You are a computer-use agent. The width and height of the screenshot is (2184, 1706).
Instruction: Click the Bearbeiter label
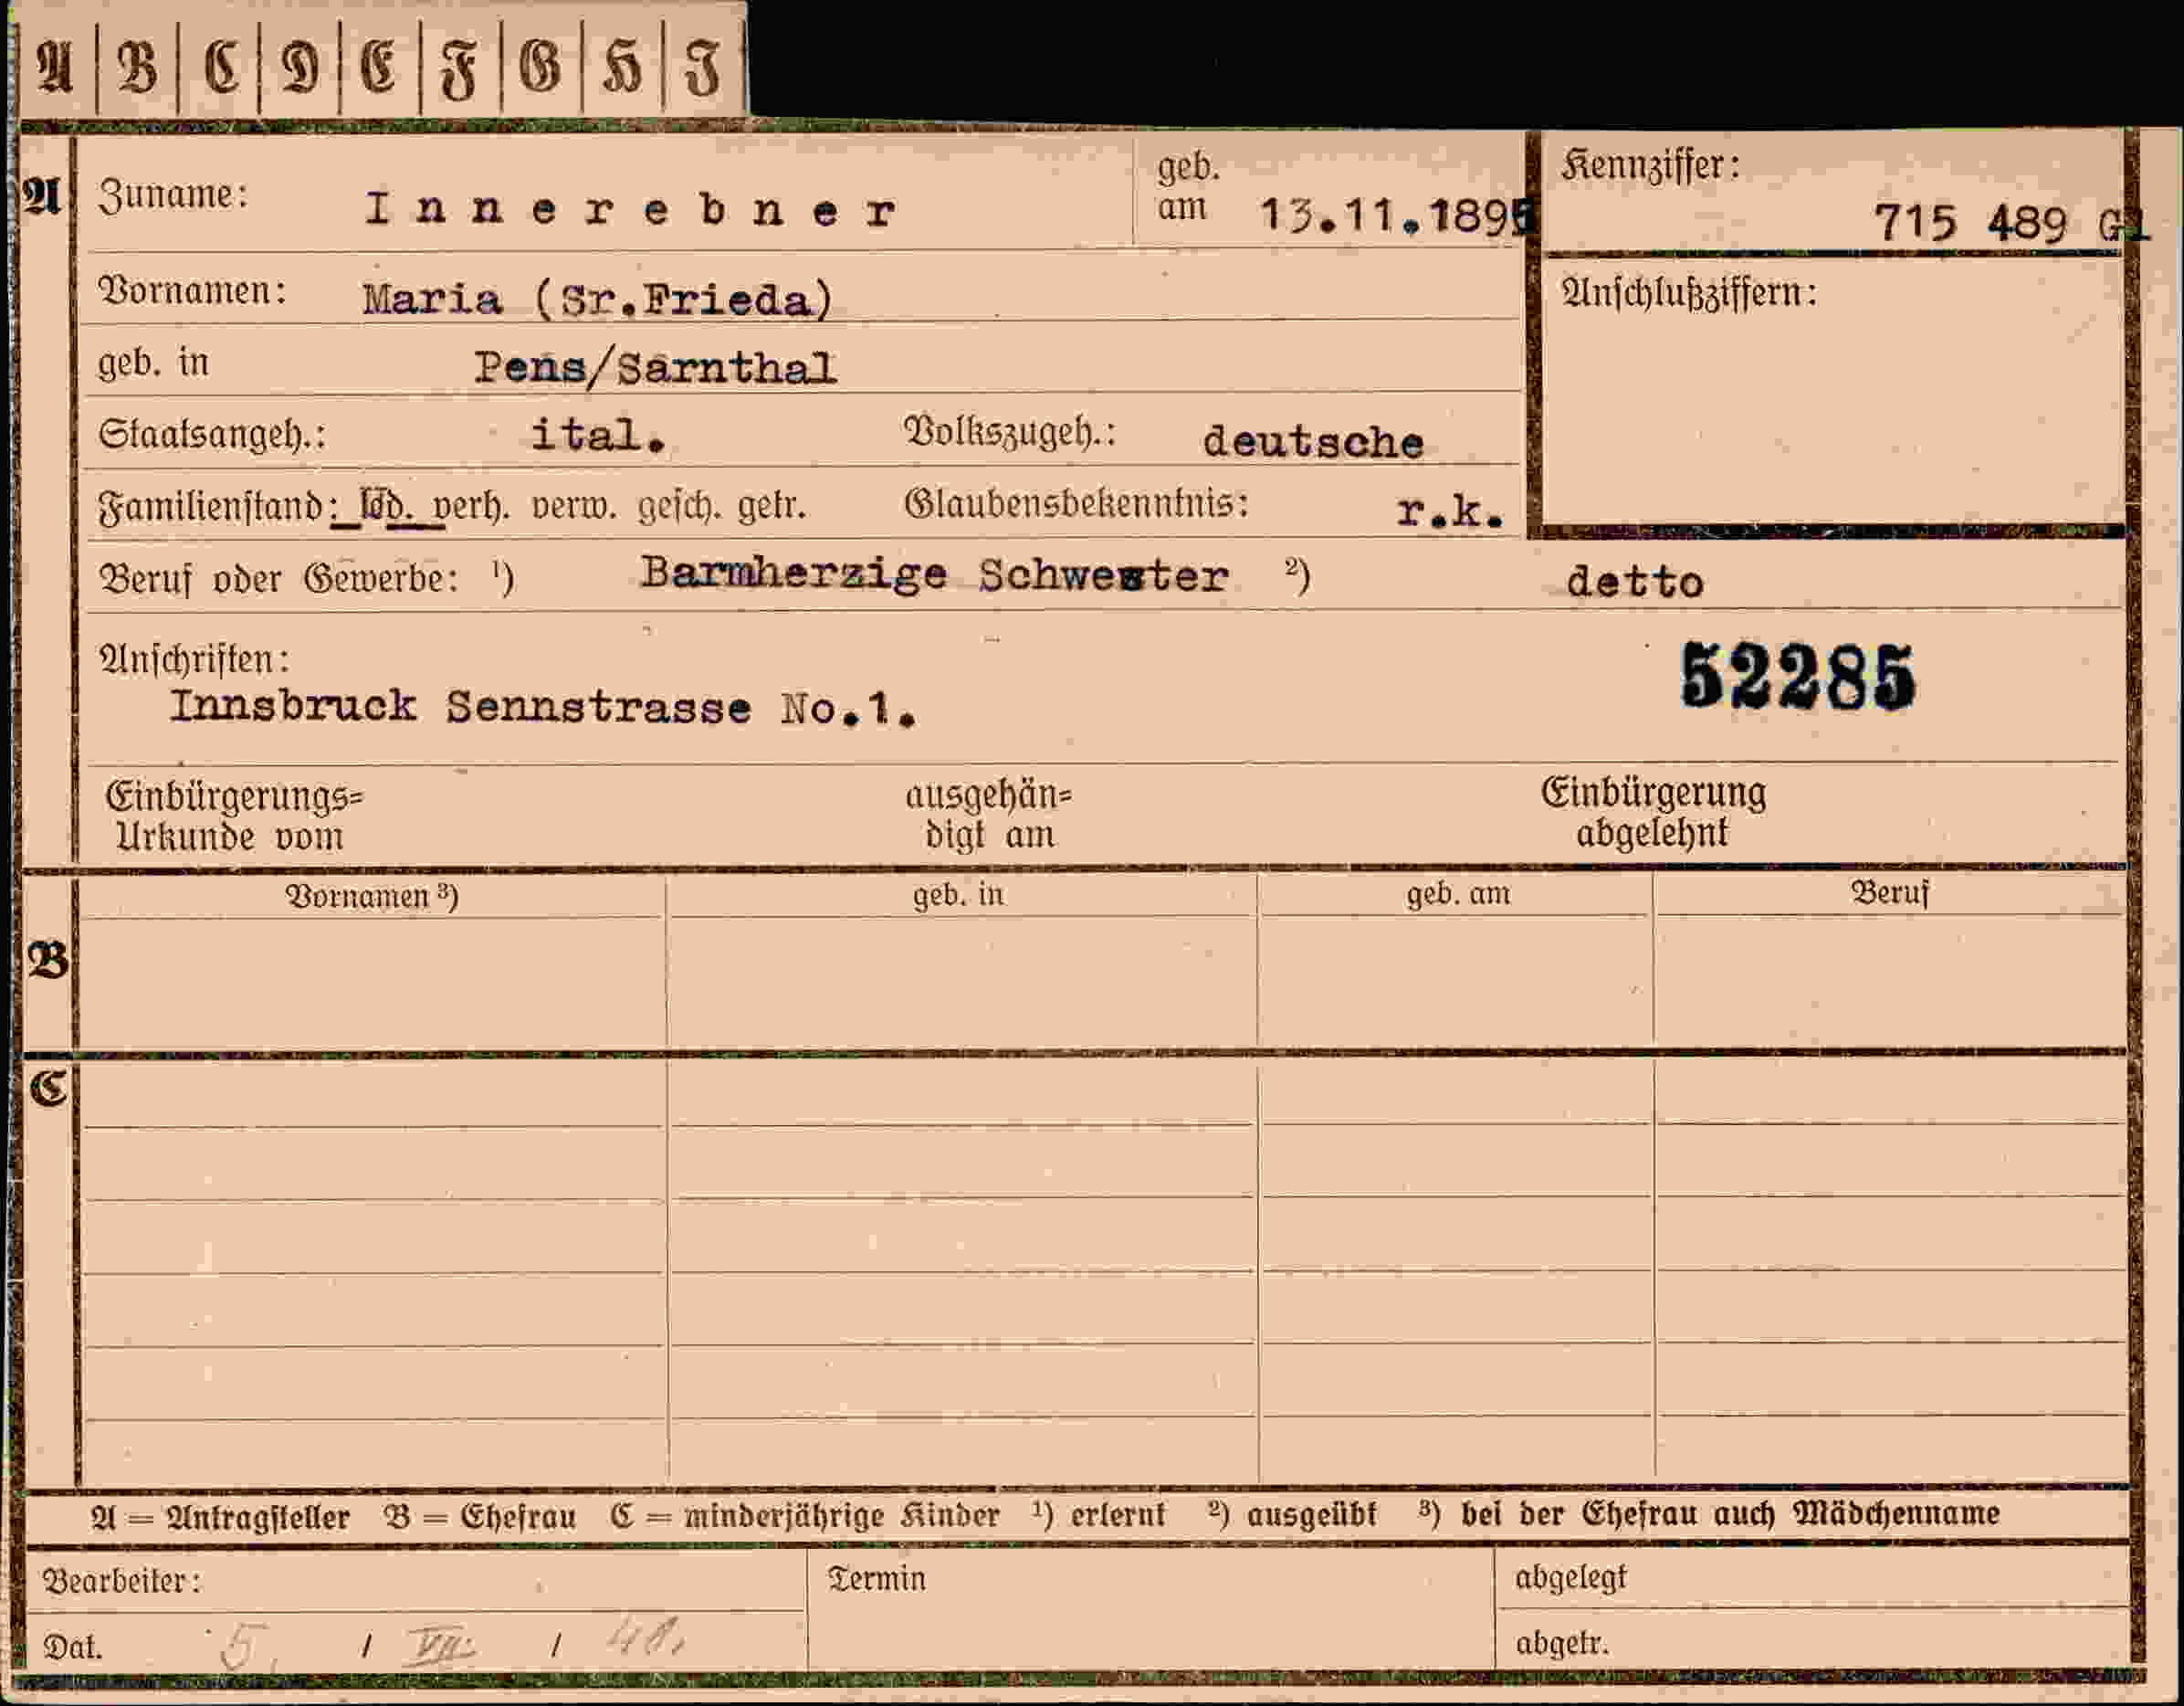[x=121, y=1581]
